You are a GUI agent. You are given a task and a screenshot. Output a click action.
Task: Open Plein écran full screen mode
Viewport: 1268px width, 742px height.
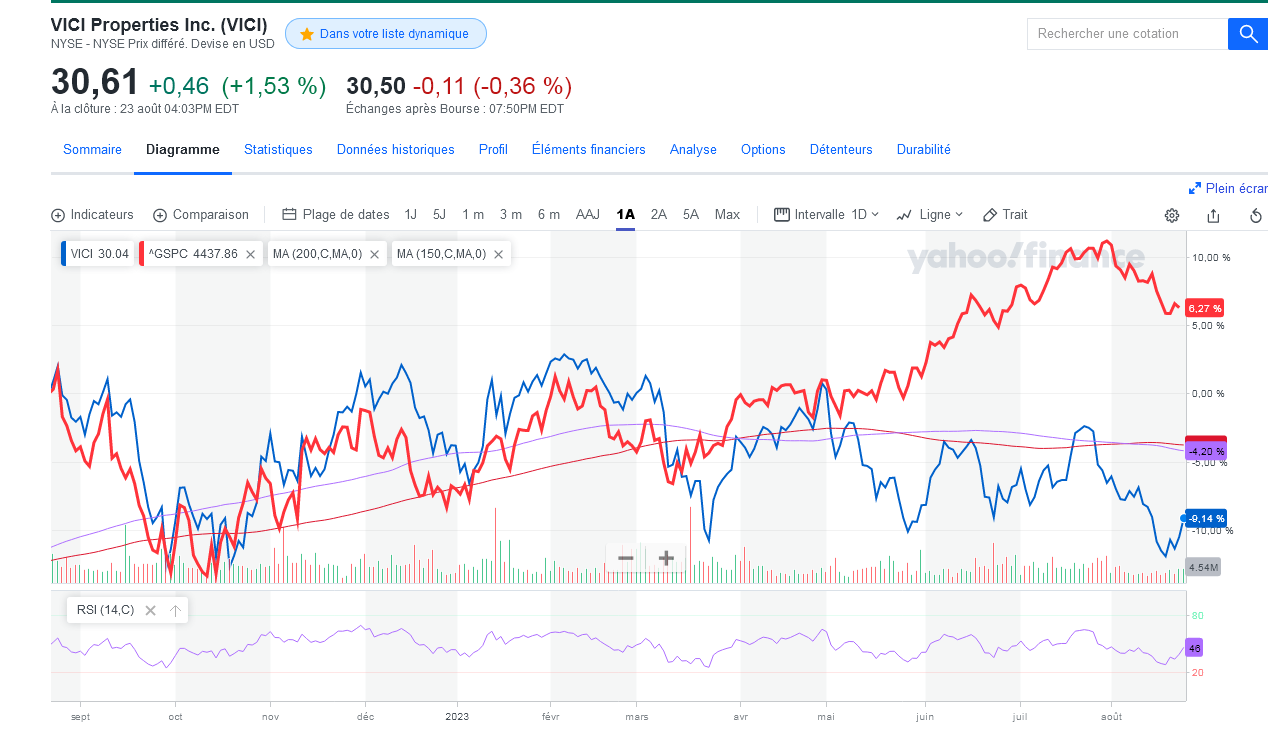(1228, 188)
